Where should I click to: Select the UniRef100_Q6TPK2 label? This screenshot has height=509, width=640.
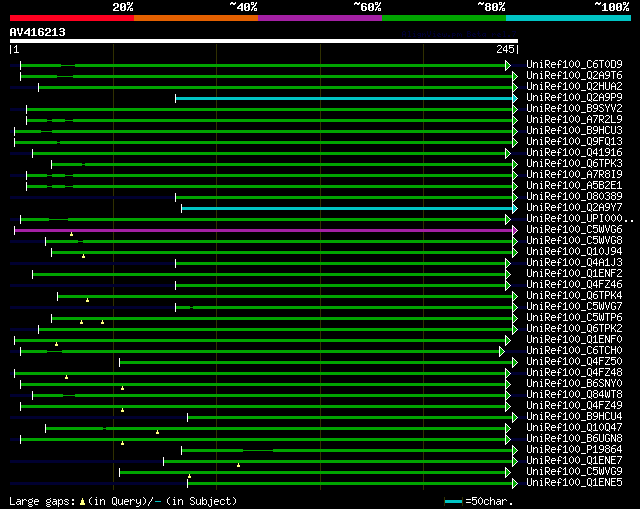(x=574, y=329)
